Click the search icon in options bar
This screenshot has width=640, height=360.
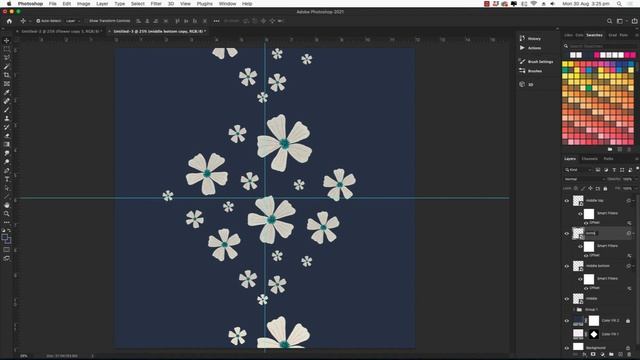point(609,21)
